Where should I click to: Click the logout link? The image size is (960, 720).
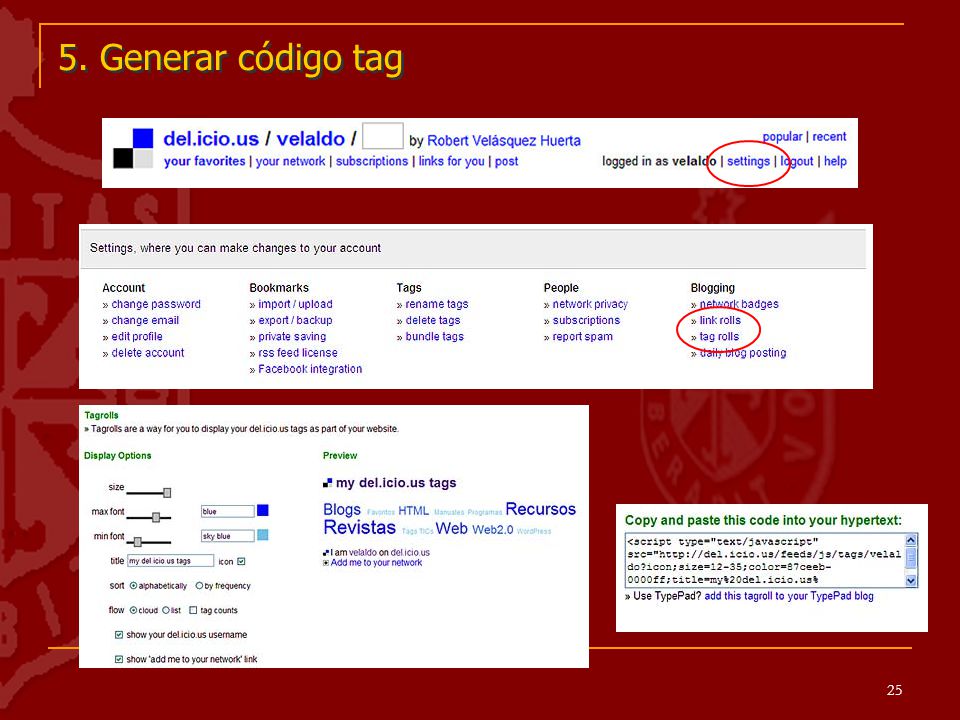point(797,161)
